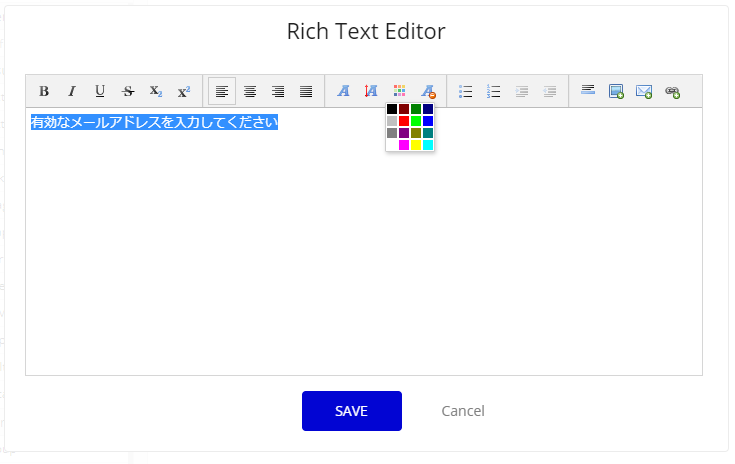The image size is (735, 464).
Task: Insert an email link with envelope icon
Action: [644, 91]
